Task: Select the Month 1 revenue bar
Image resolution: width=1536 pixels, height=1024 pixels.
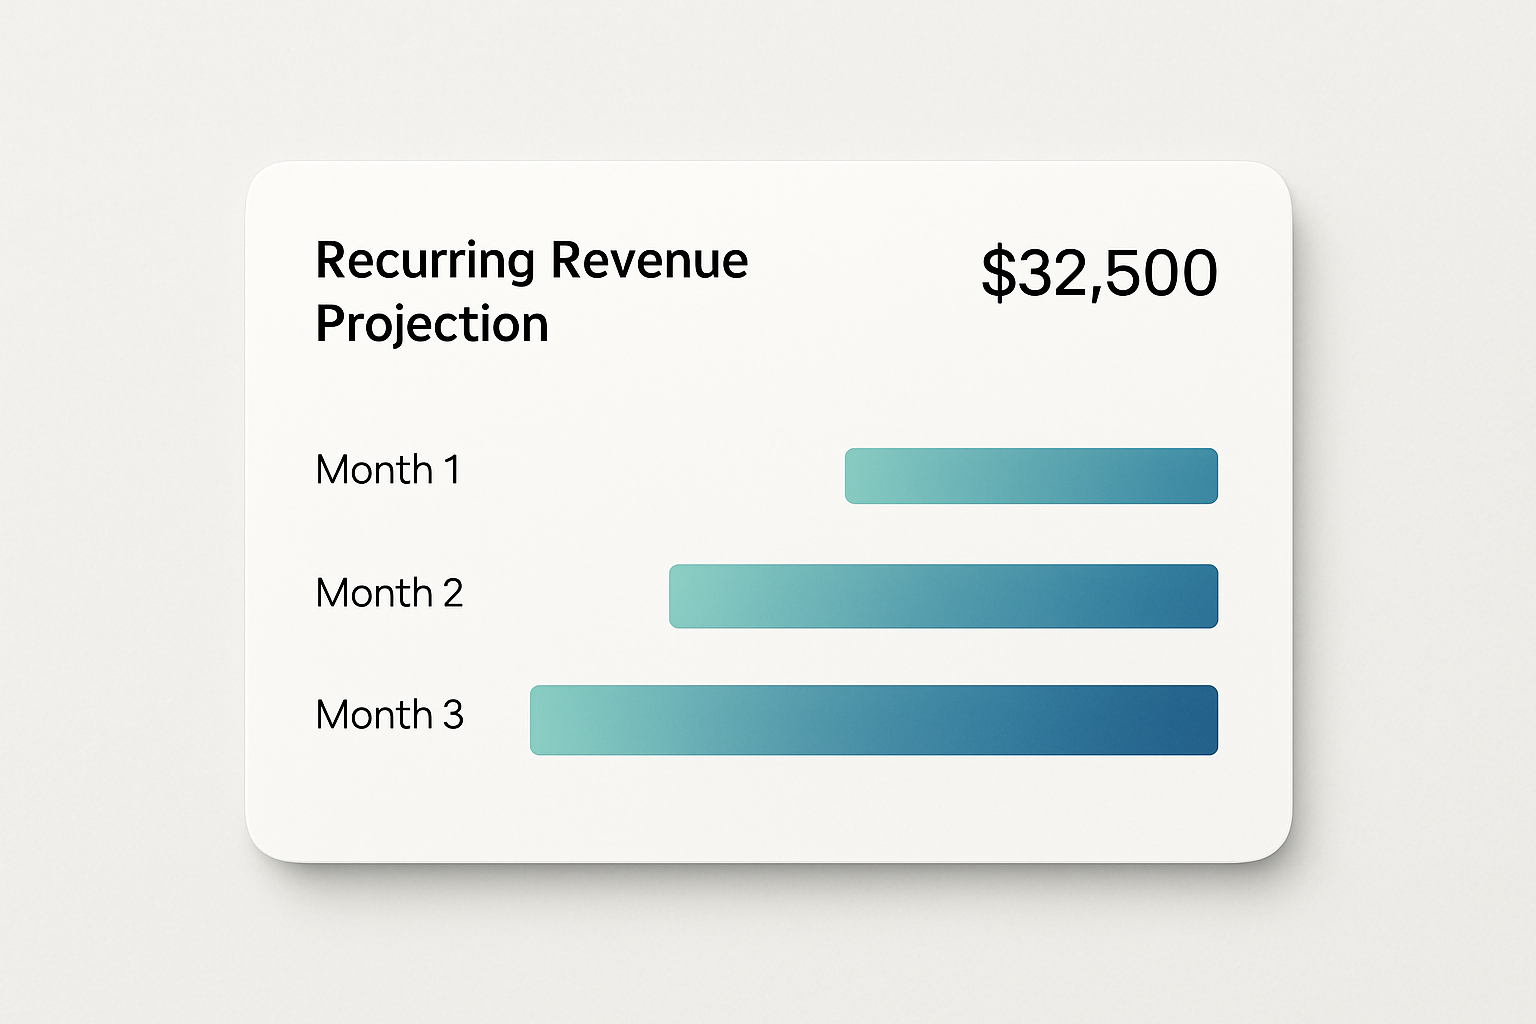Action: 1031,476
